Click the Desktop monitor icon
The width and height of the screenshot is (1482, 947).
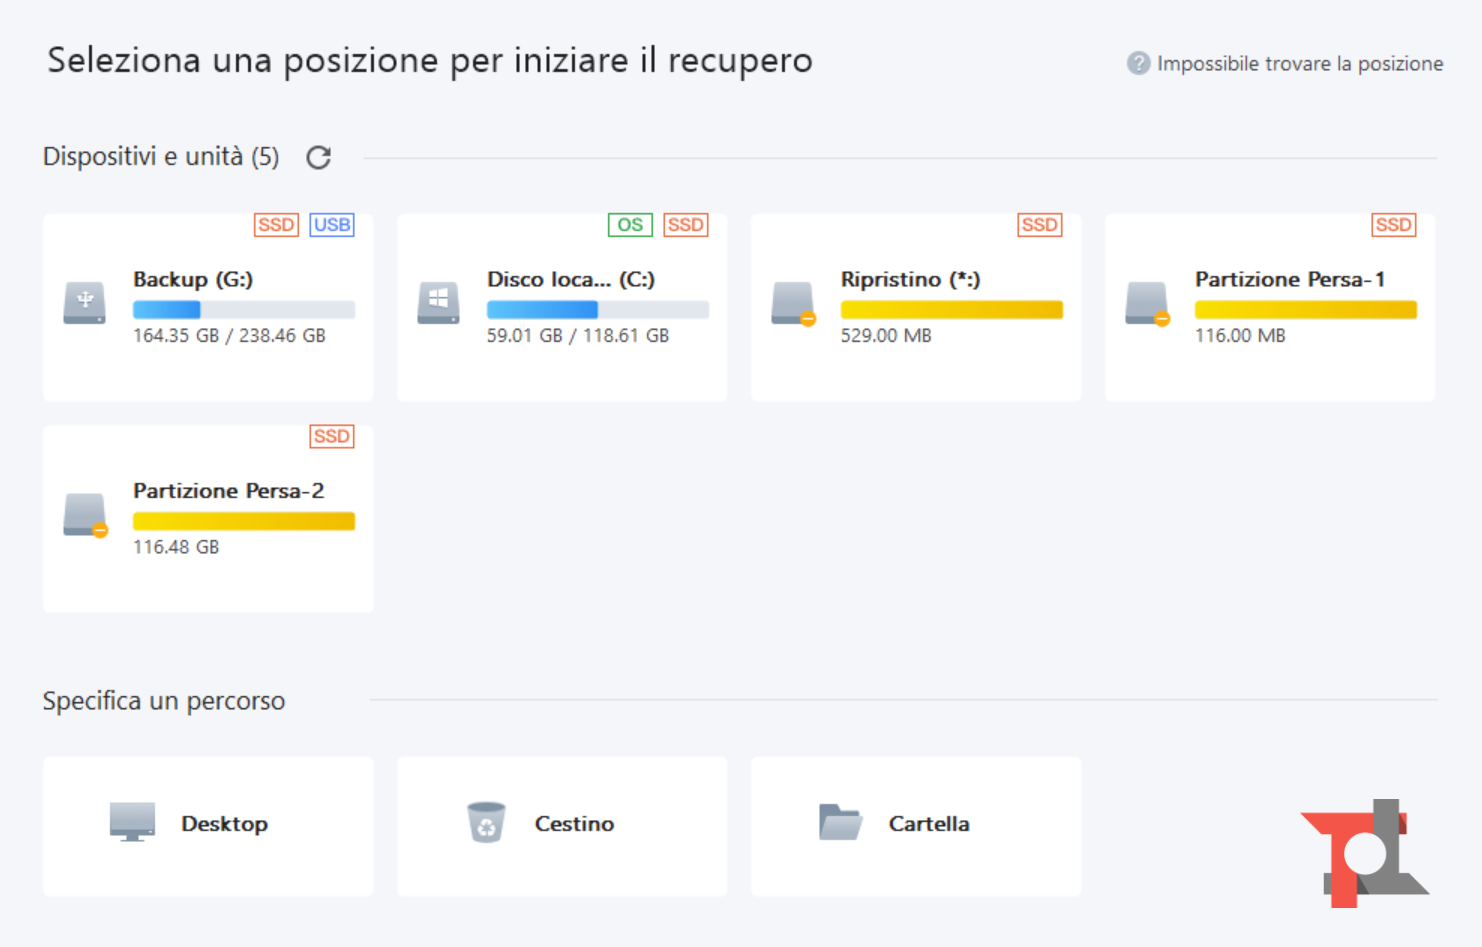point(132,822)
